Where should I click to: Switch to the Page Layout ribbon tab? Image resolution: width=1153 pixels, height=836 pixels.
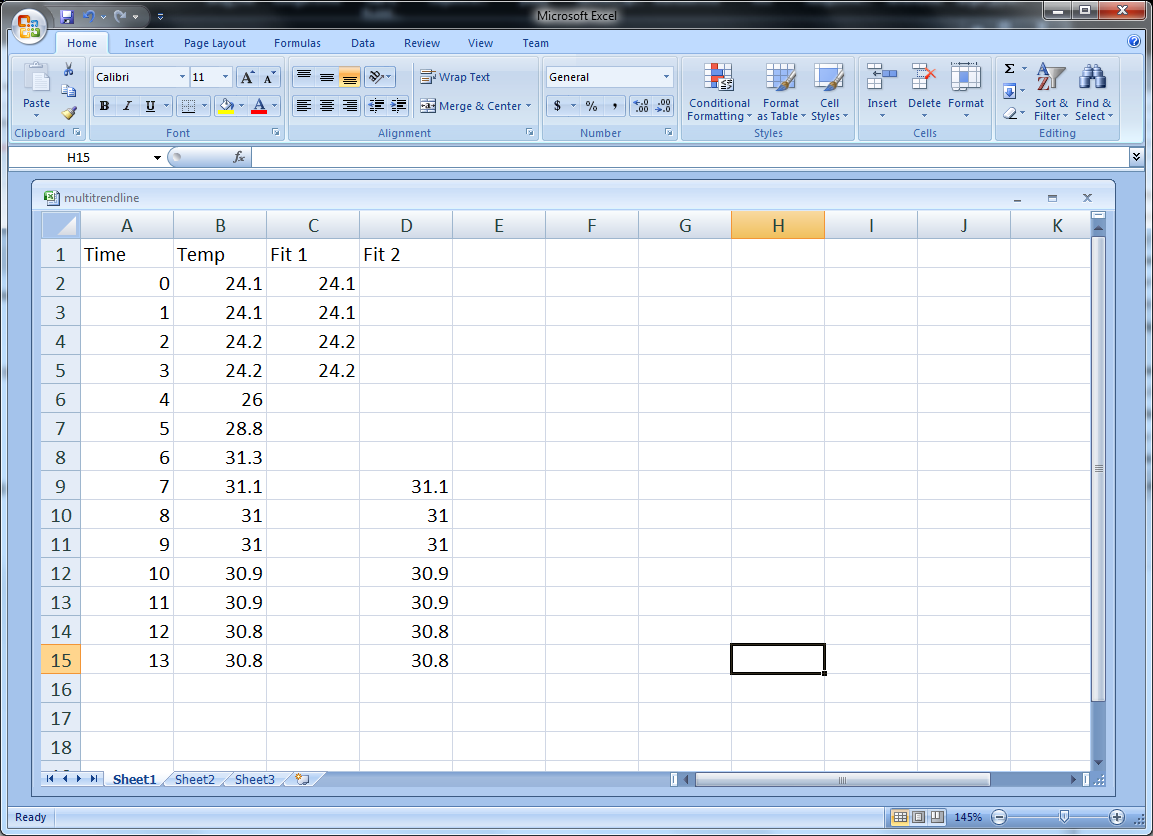pos(215,43)
